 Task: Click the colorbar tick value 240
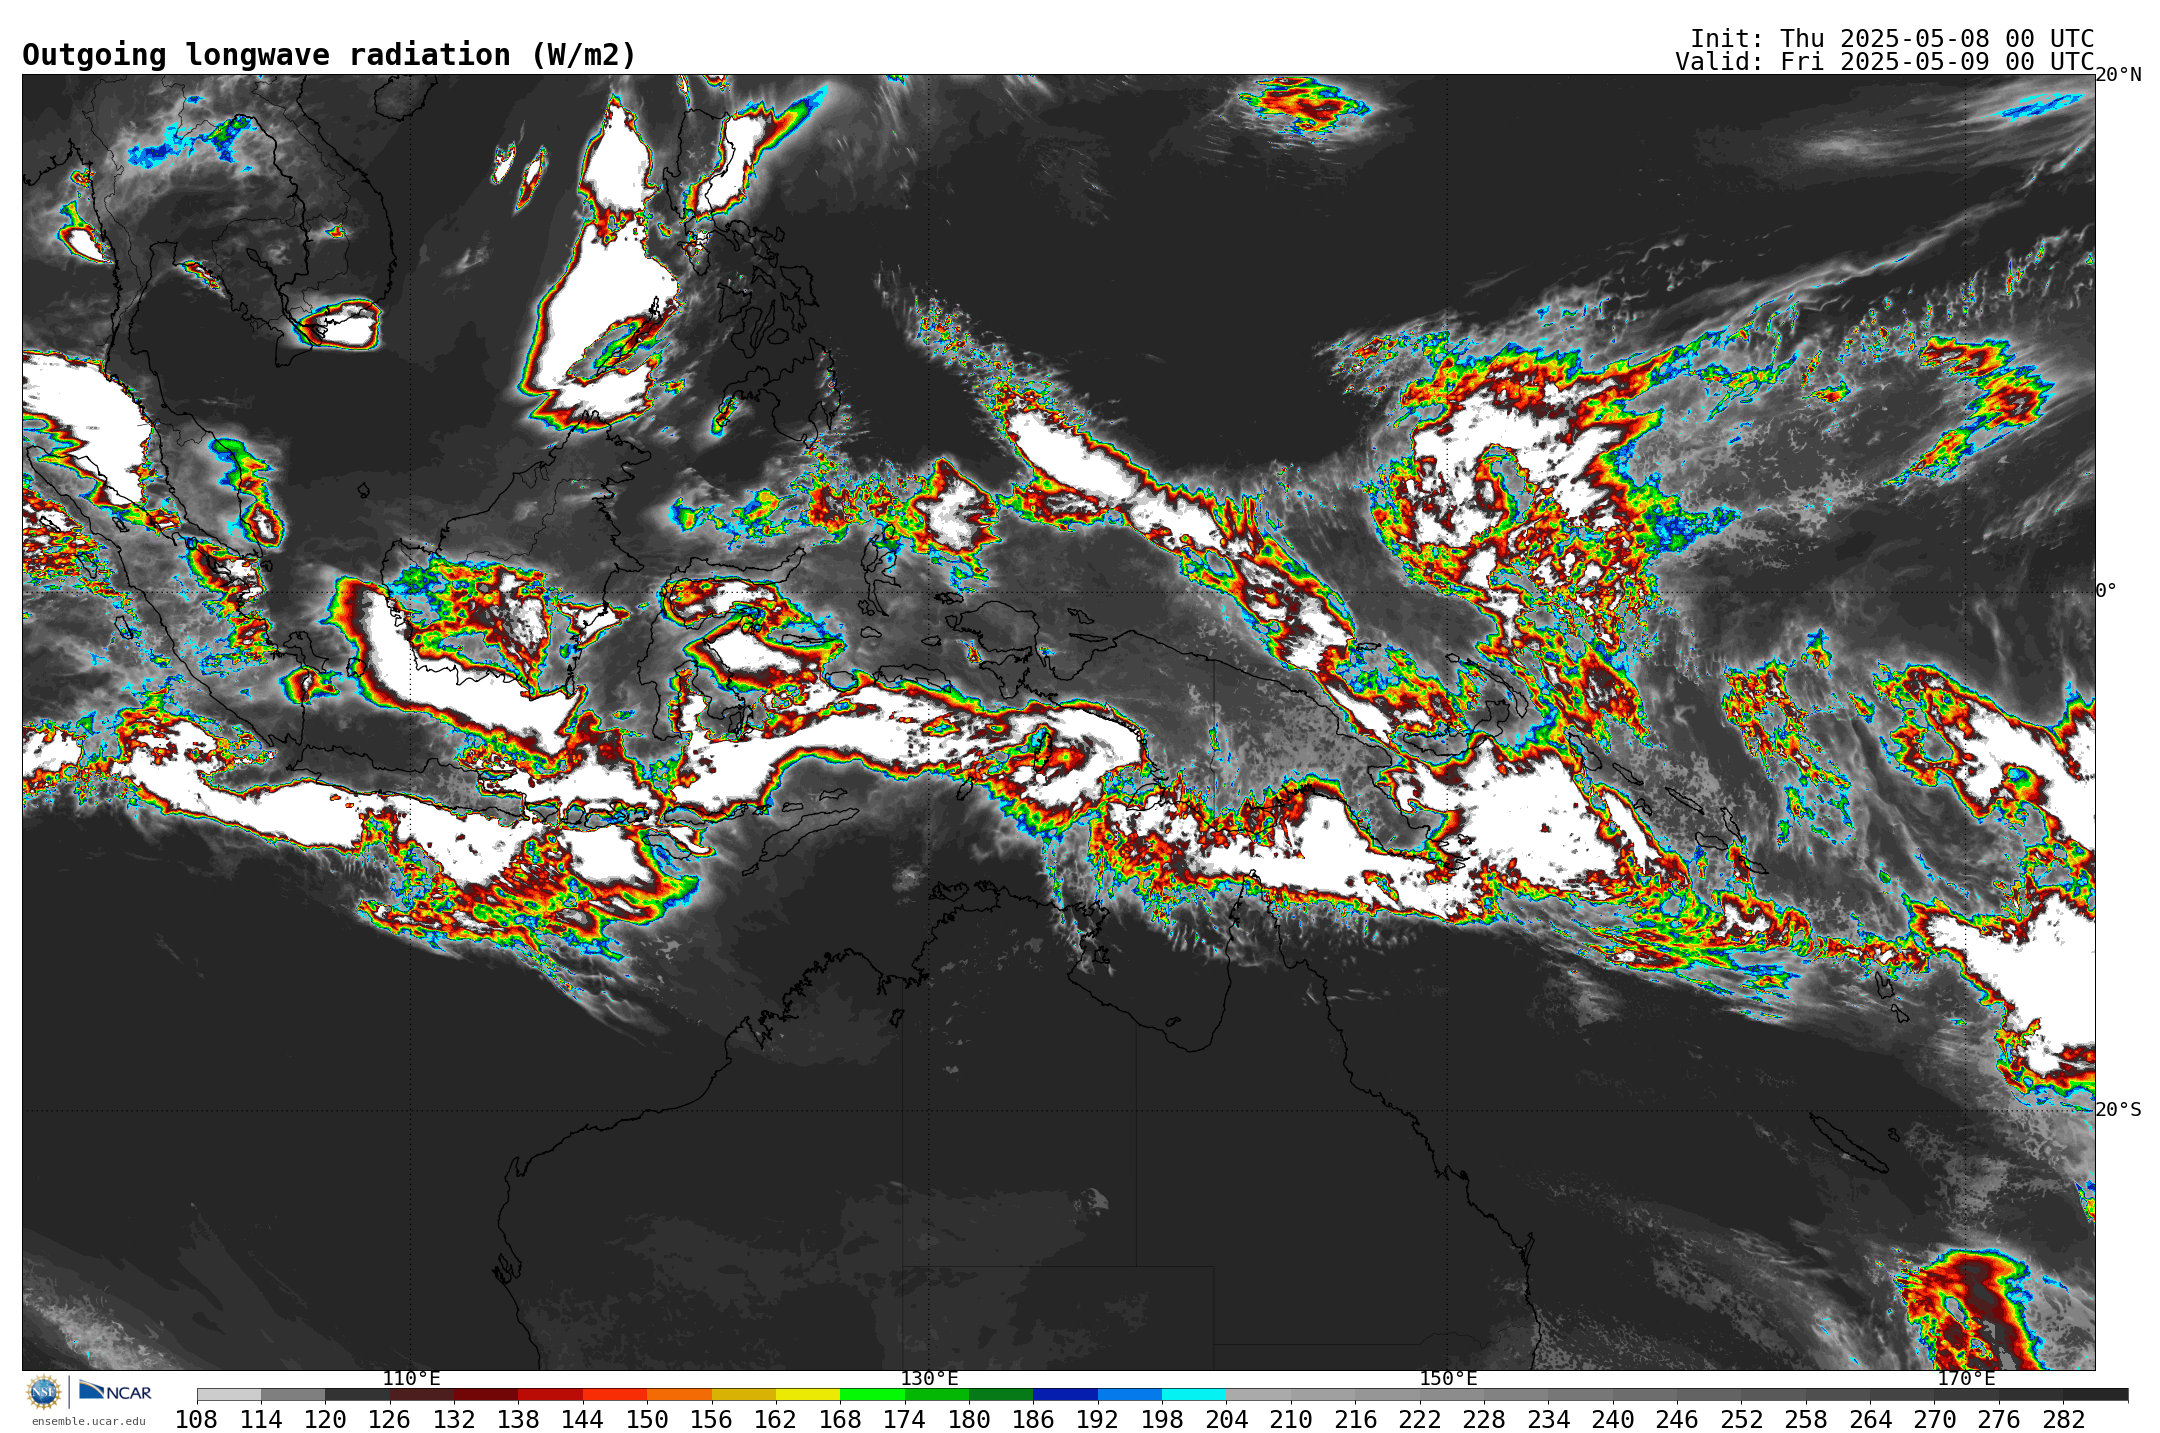[x=1613, y=1419]
